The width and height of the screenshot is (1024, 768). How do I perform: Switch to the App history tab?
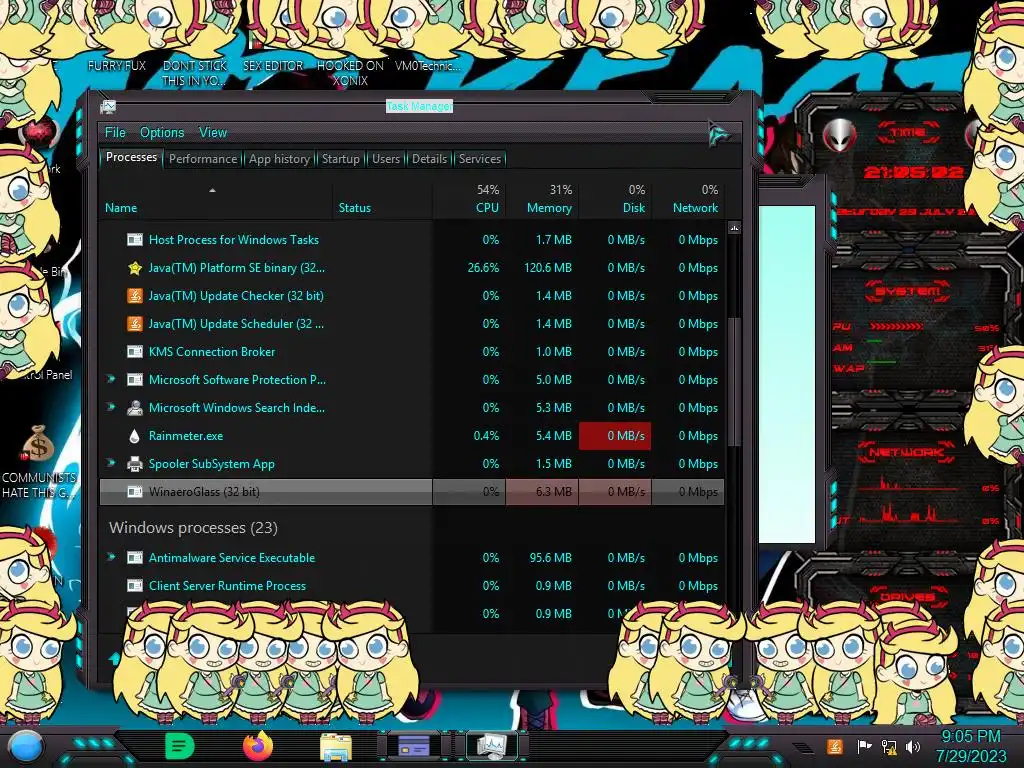[x=279, y=159]
